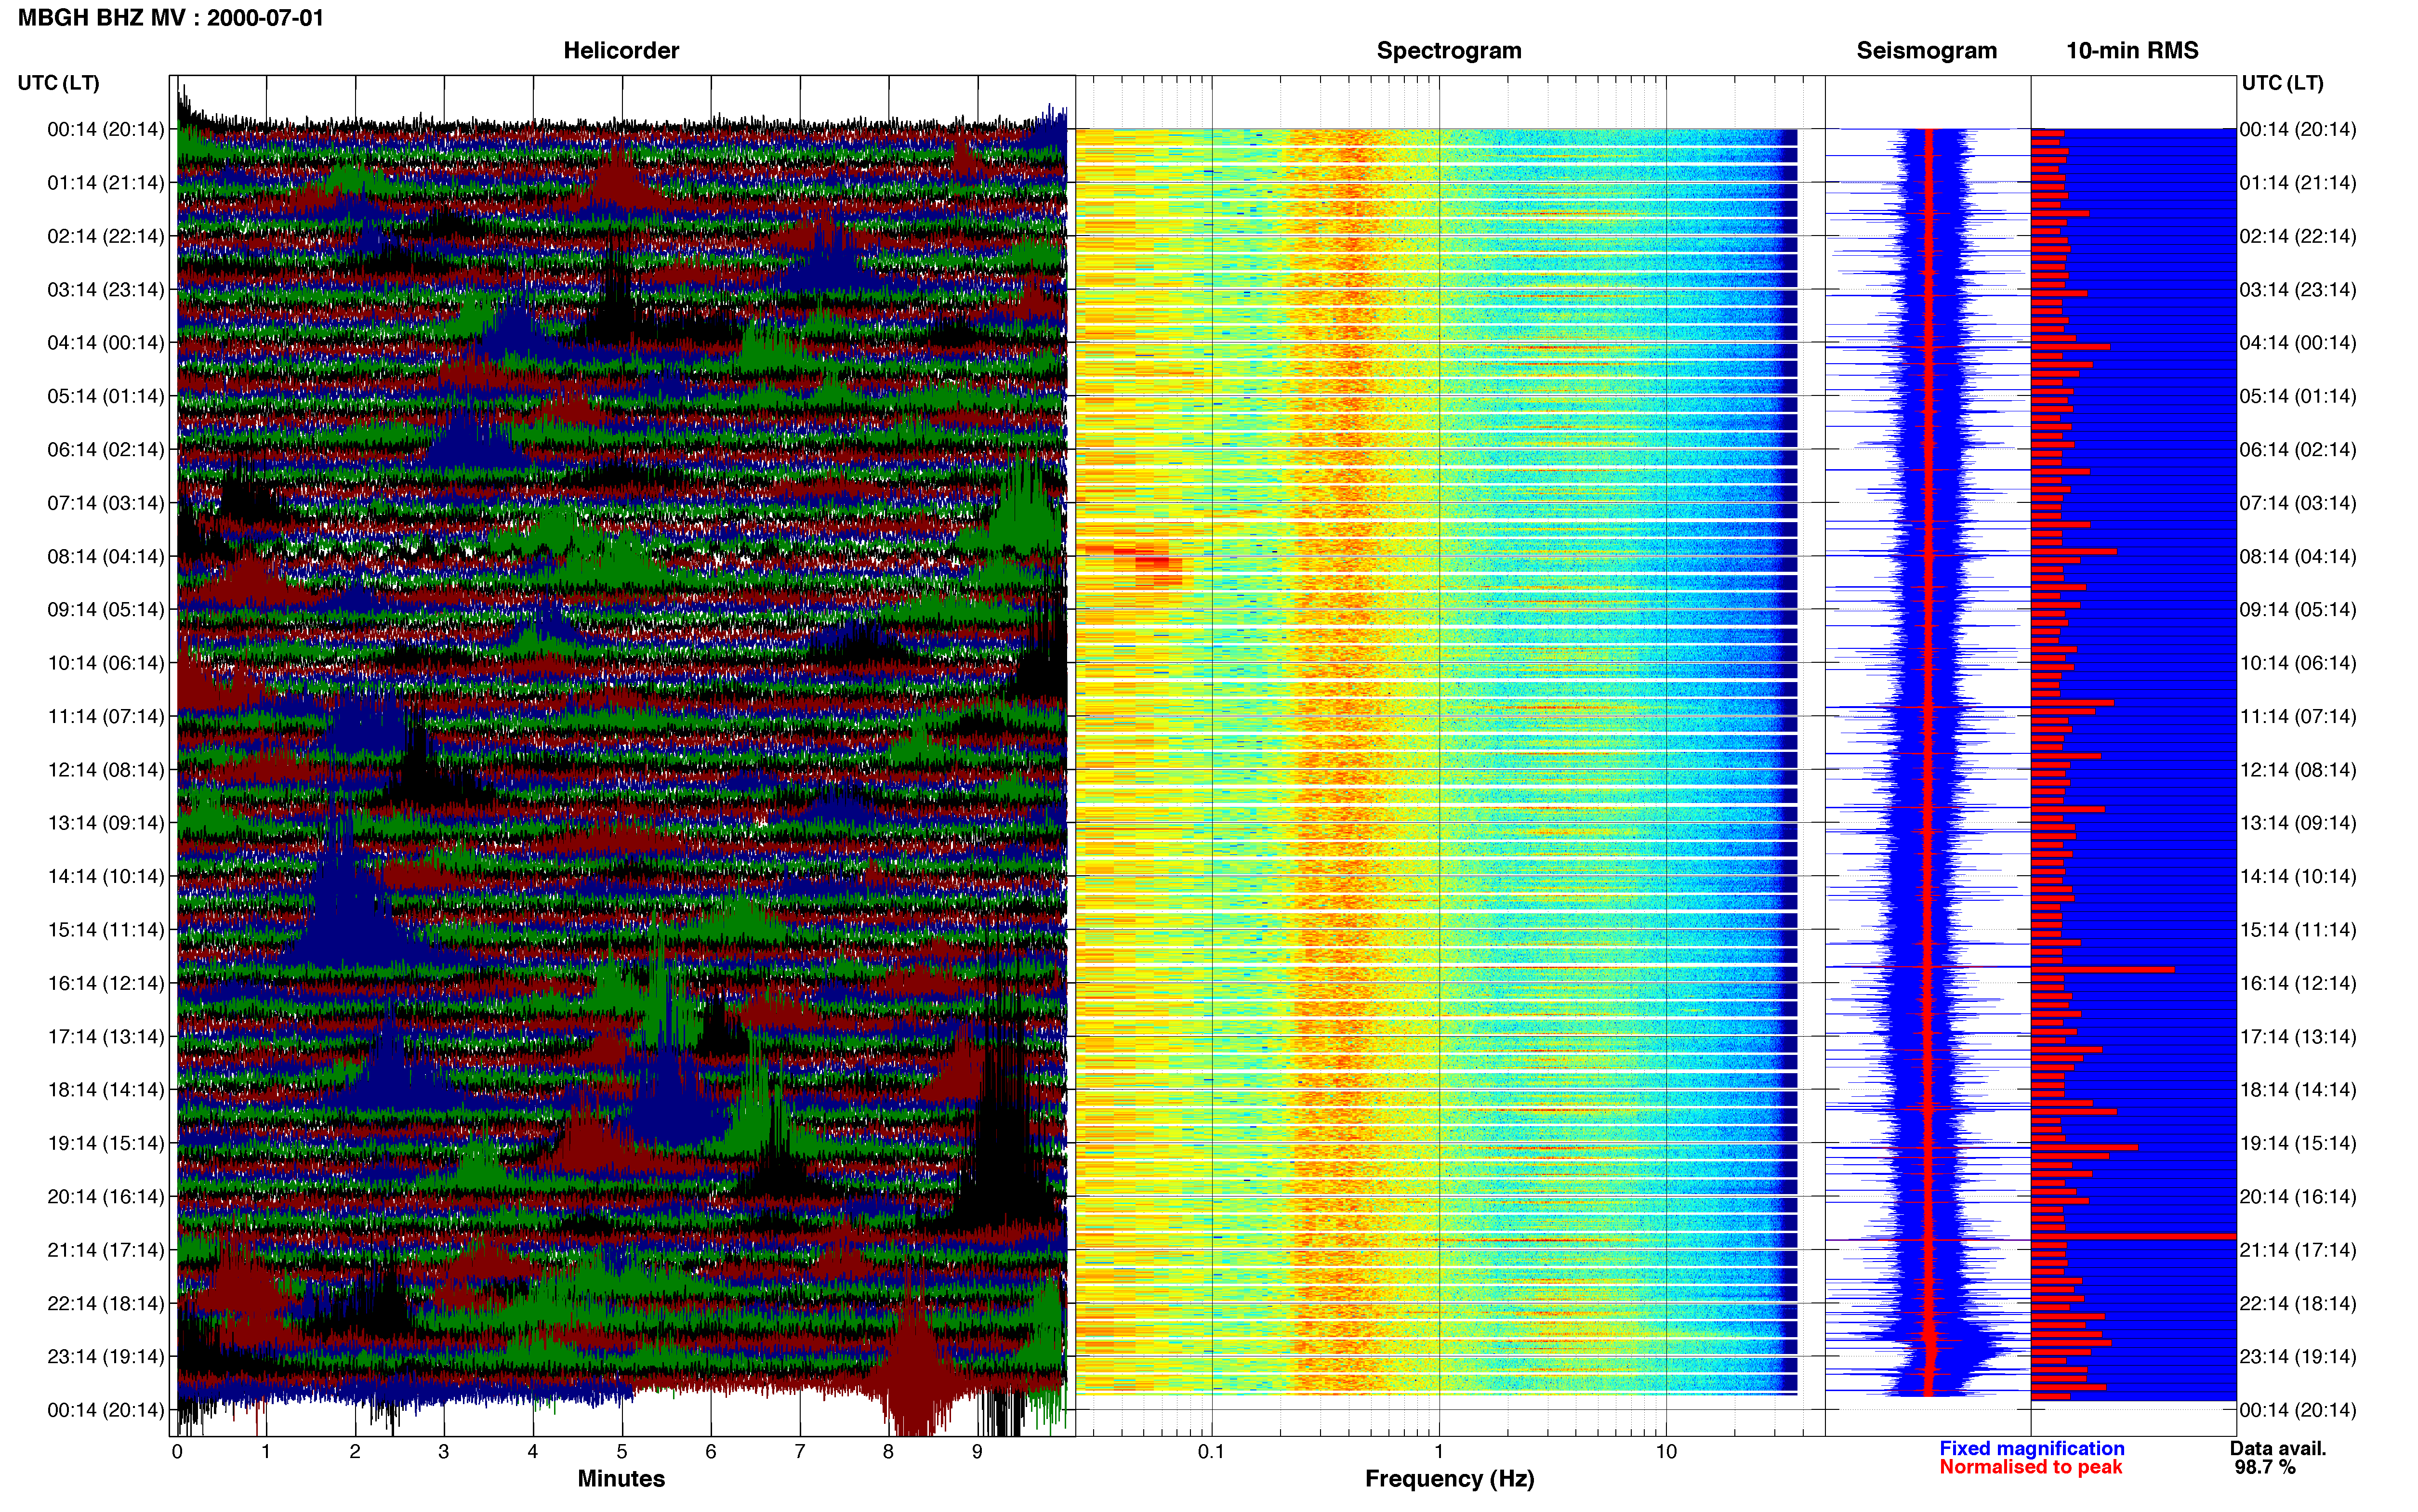Click the 'Minutes' x-axis label
Image resolution: width=2418 pixels, height=1512 pixels.
point(621,1479)
